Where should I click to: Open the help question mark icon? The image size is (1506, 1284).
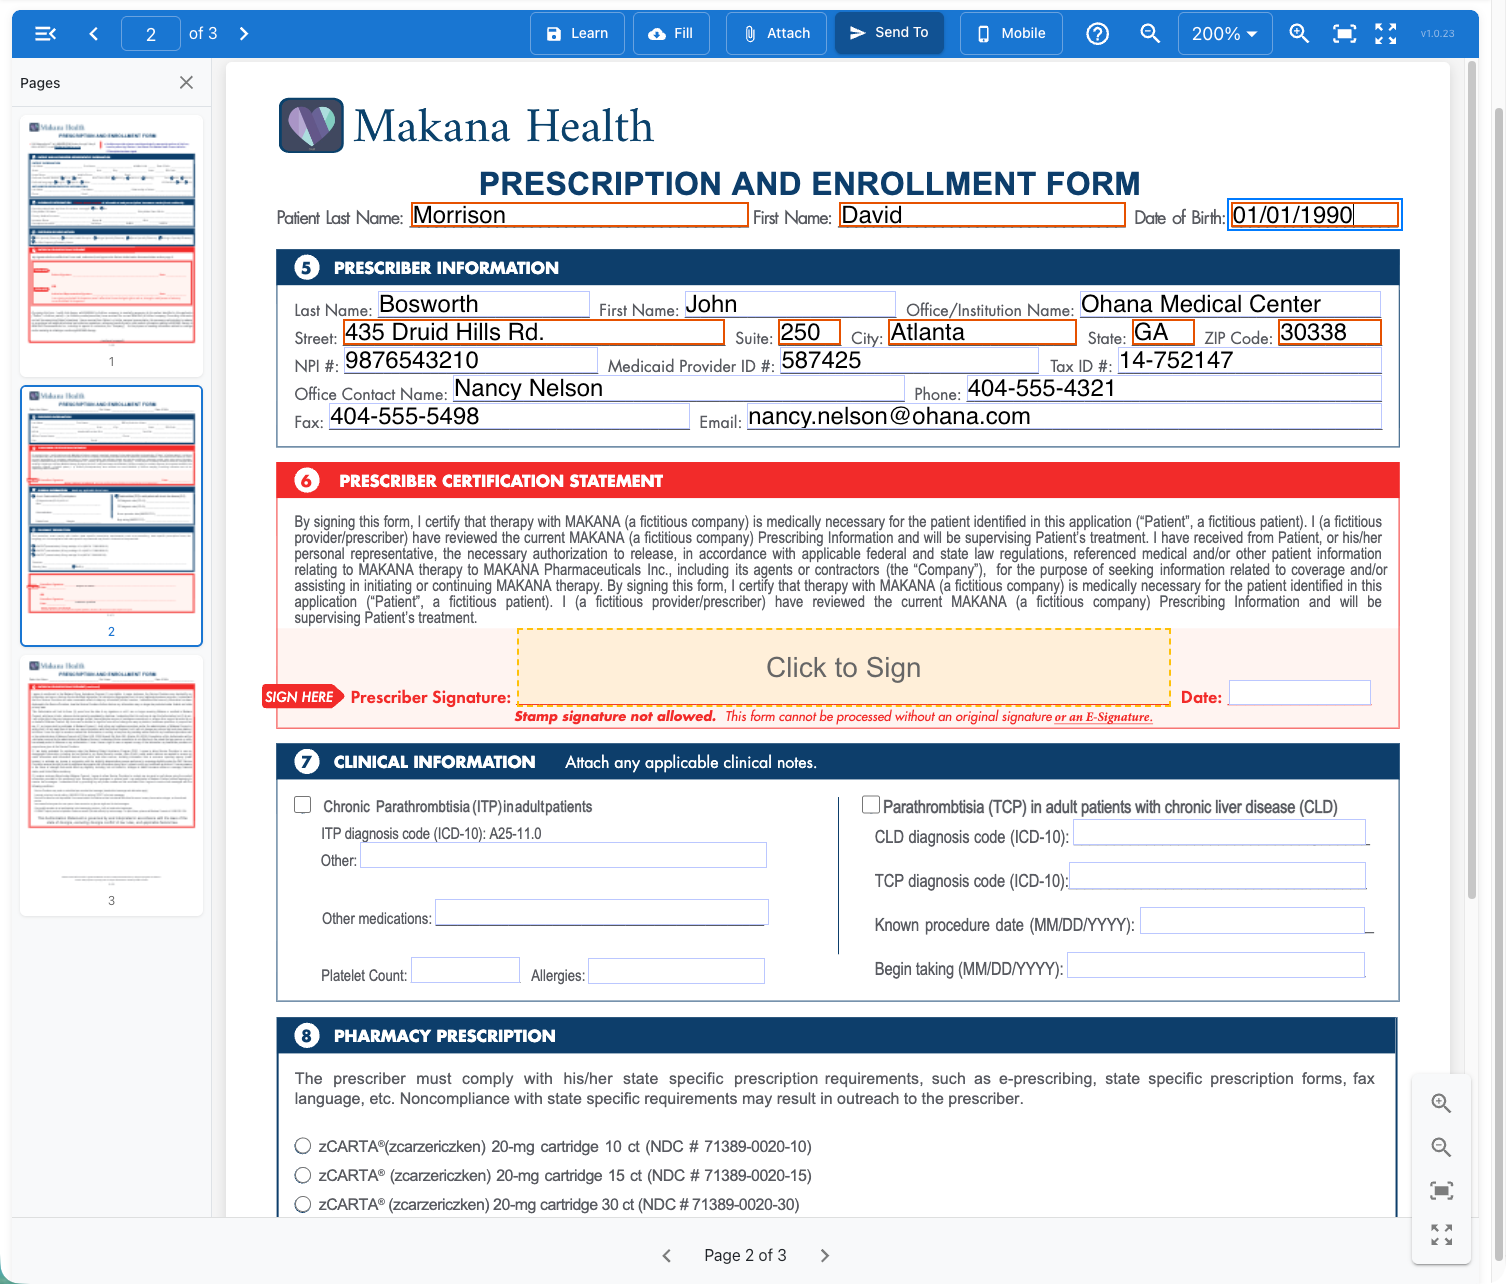coord(1097,34)
